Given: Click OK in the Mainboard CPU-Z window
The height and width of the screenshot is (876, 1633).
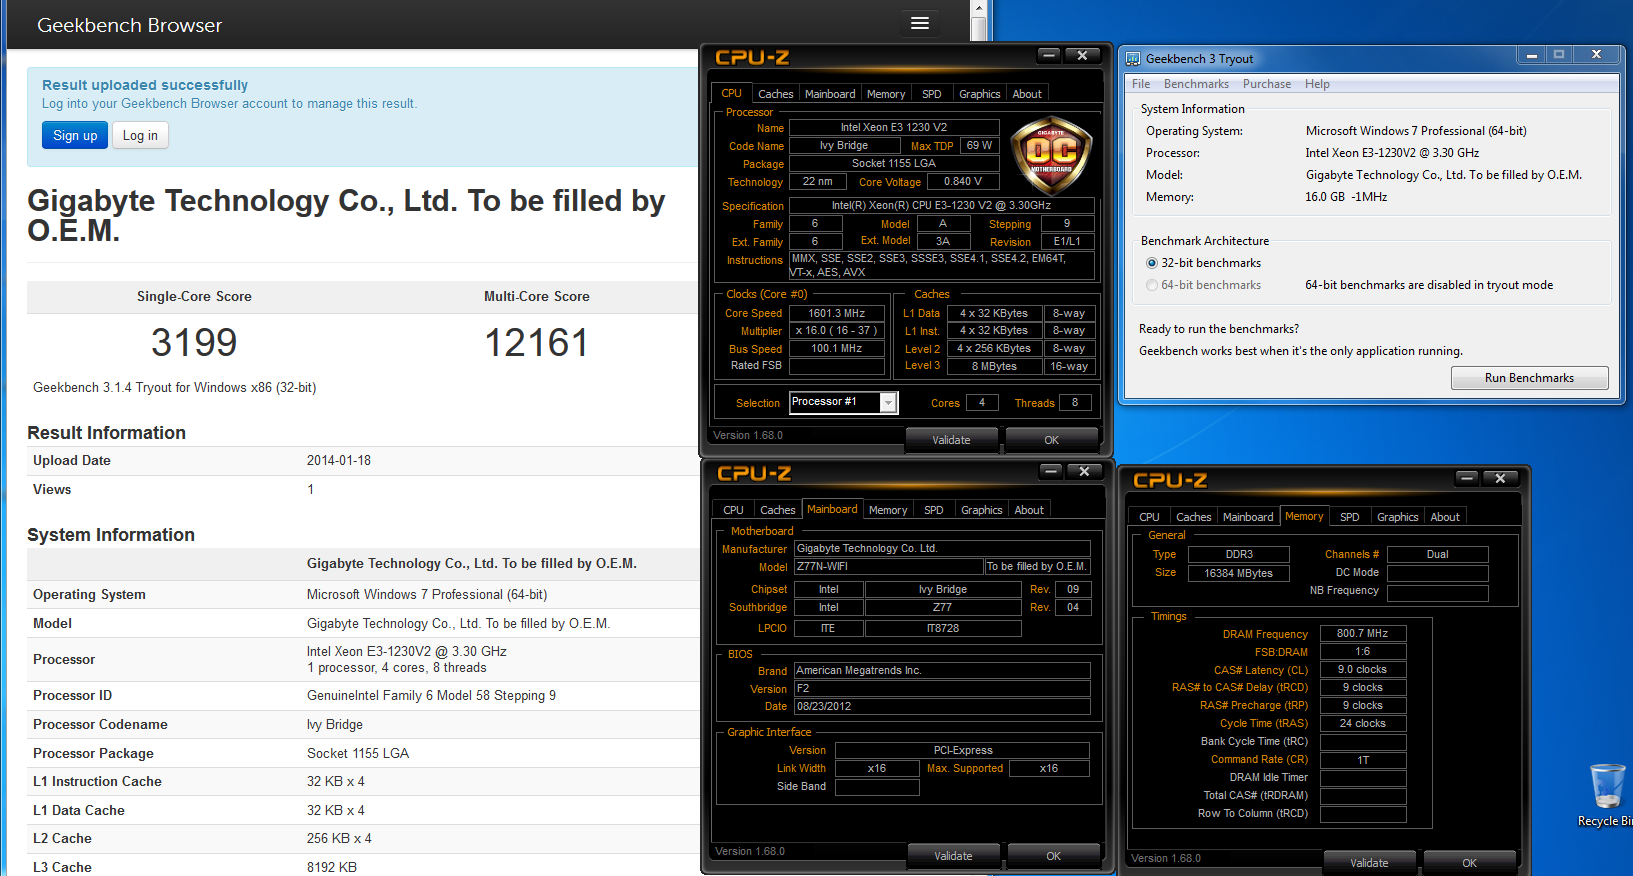Looking at the screenshot, I should tap(1054, 856).
